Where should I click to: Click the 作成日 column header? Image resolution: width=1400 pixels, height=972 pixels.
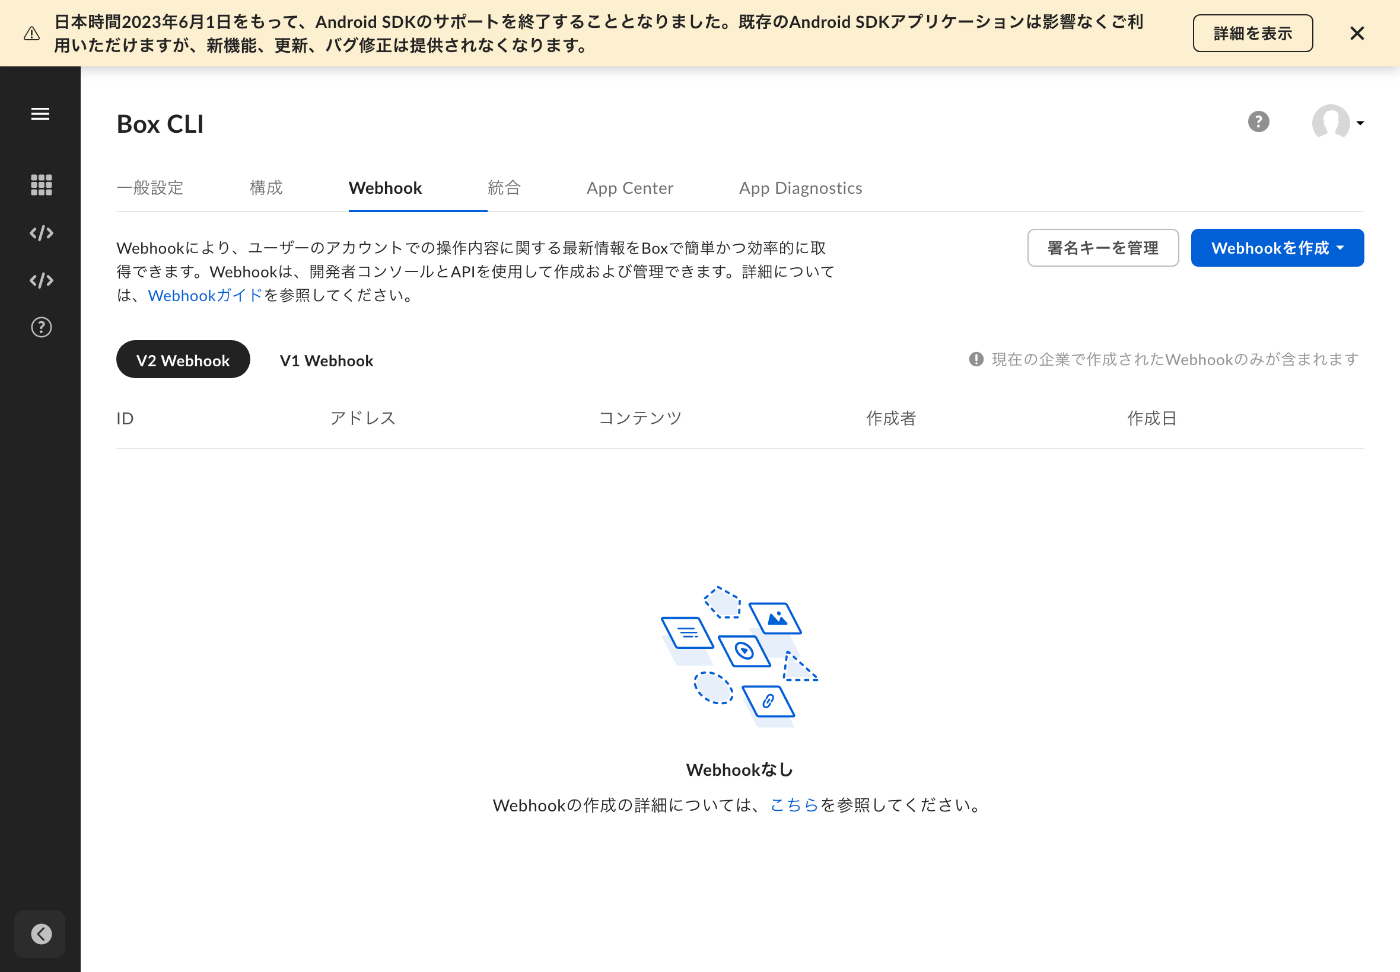point(1152,418)
